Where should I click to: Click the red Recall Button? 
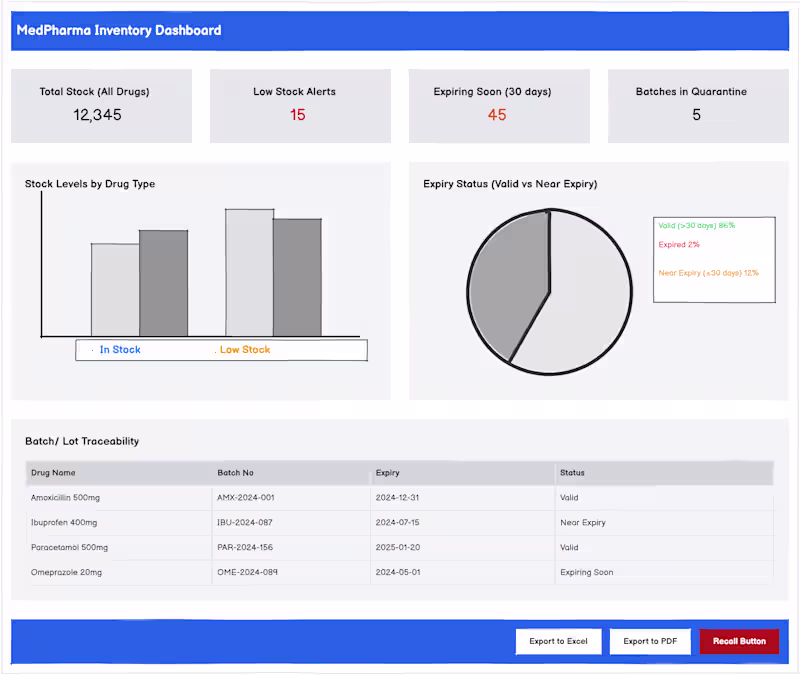(739, 641)
